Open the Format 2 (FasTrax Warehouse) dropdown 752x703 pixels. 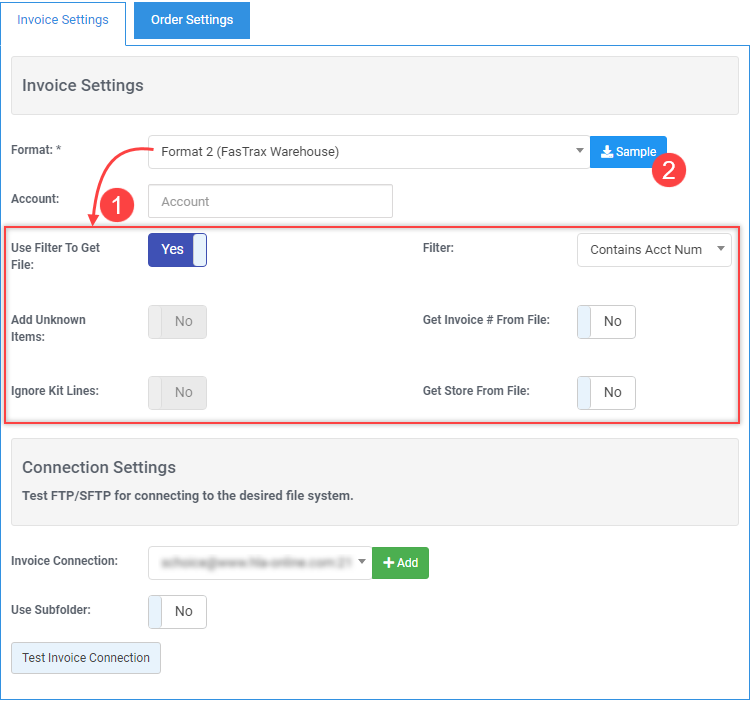click(368, 152)
